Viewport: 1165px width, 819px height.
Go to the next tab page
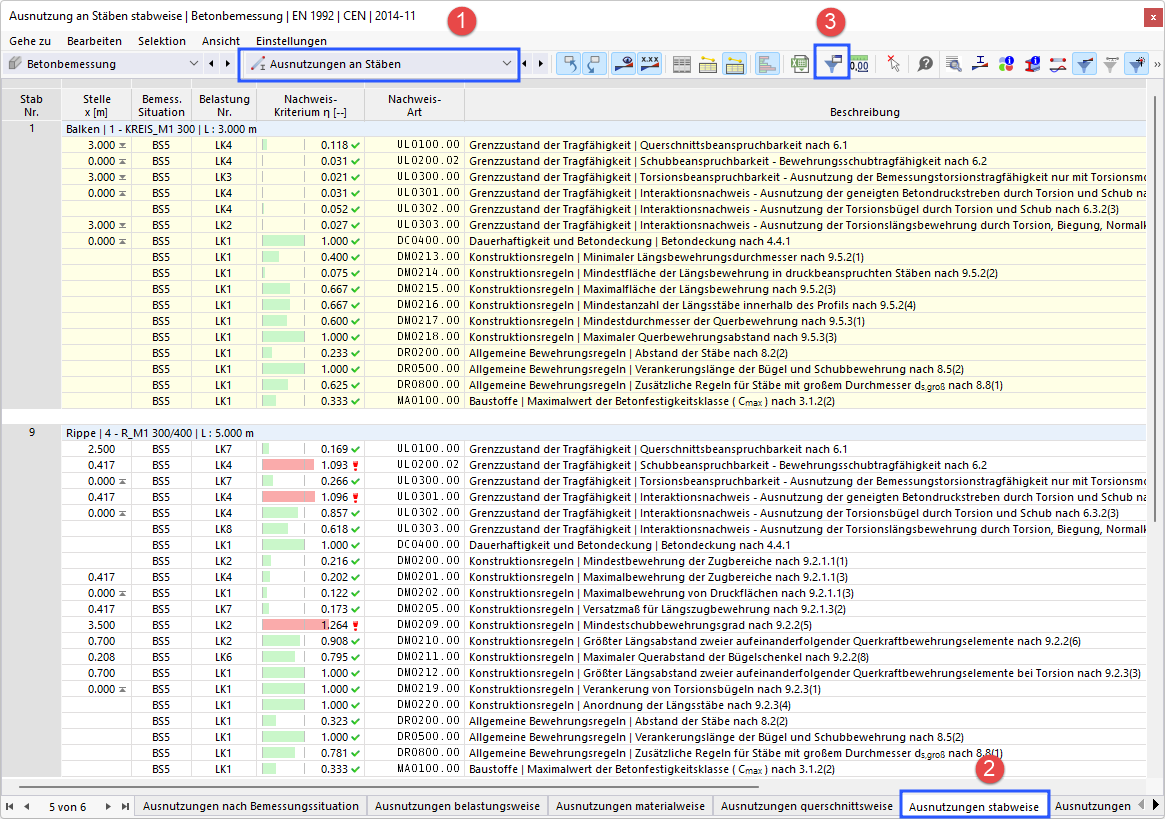point(108,806)
